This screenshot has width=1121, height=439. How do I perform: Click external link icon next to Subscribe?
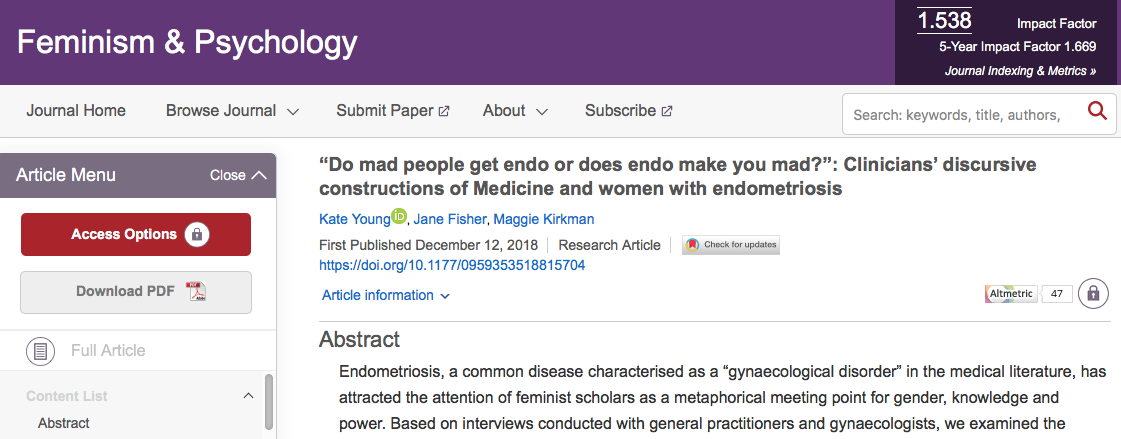[667, 111]
